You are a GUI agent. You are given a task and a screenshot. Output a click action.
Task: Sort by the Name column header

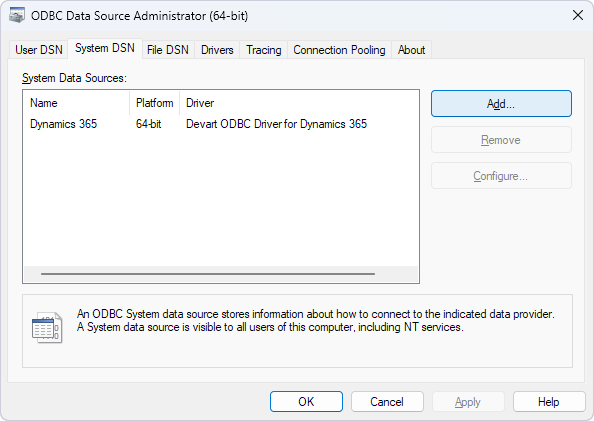[x=77, y=103]
